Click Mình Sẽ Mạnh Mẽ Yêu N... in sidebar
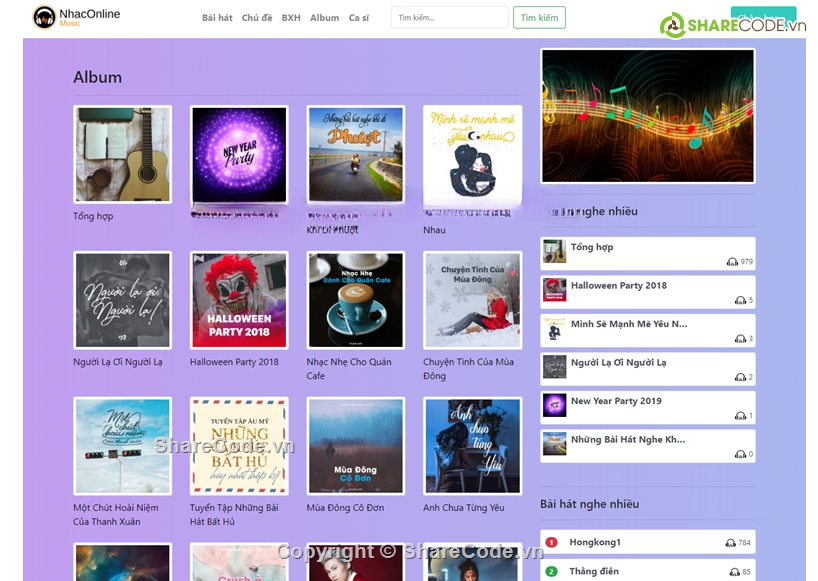Image resolution: width=818 pixels, height=581 pixels. tap(629, 324)
